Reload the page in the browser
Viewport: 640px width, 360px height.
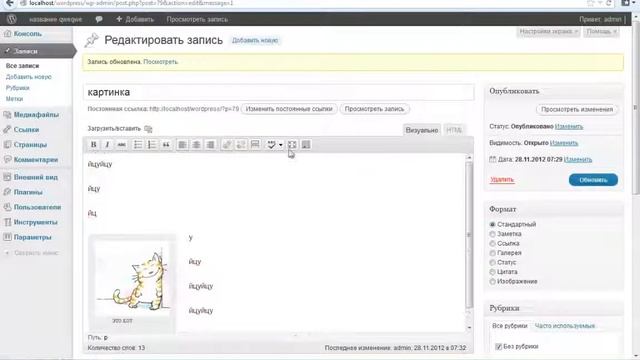[x=608, y=3]
